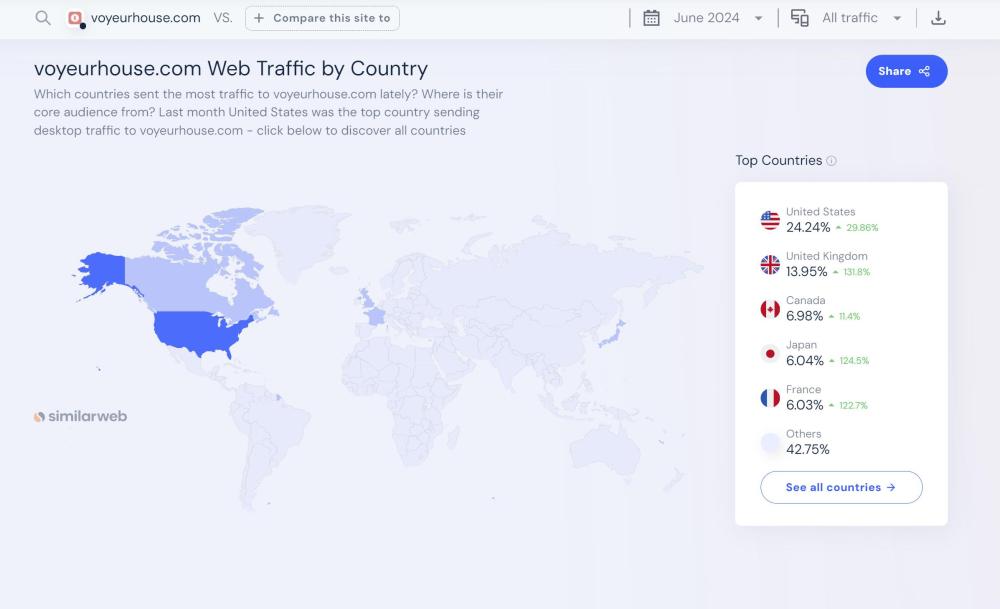Click the Similarweb logo on the map
The width and height of the screenshot is (1000, 609).
tap(81, 416)
